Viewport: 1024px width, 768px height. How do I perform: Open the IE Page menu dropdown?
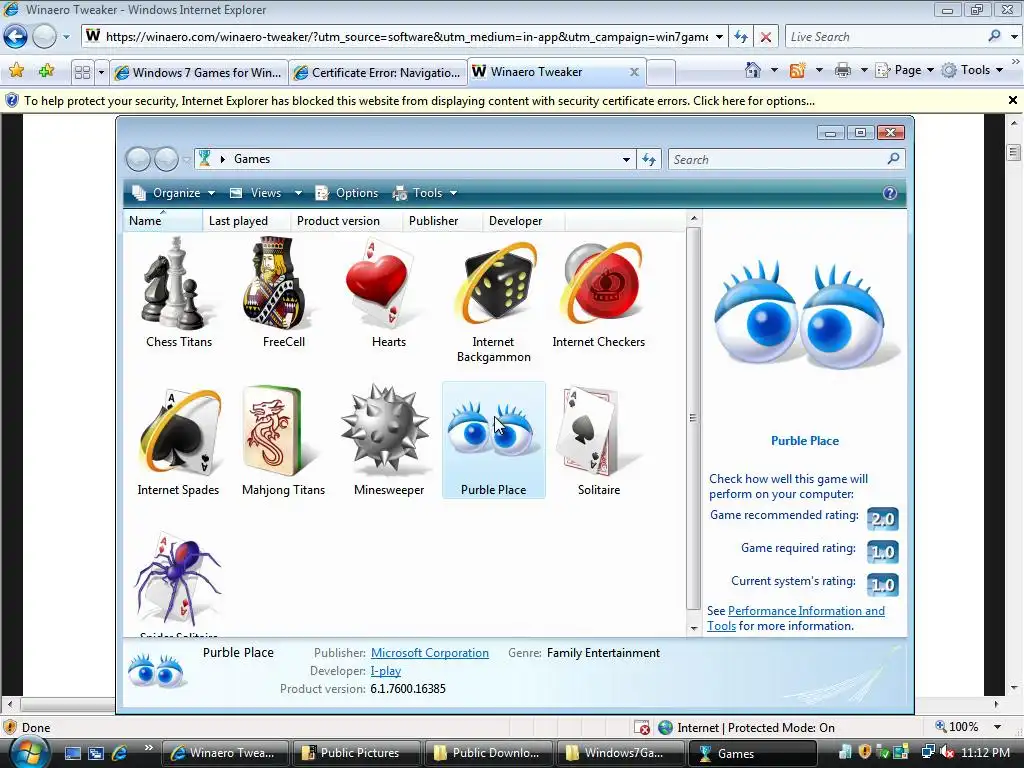pos(905,70)
